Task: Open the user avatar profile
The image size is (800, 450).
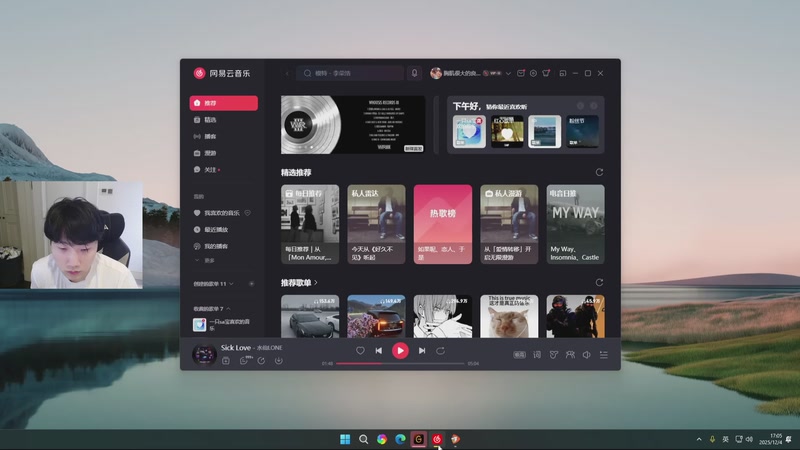Action: [x=436, y=73]
